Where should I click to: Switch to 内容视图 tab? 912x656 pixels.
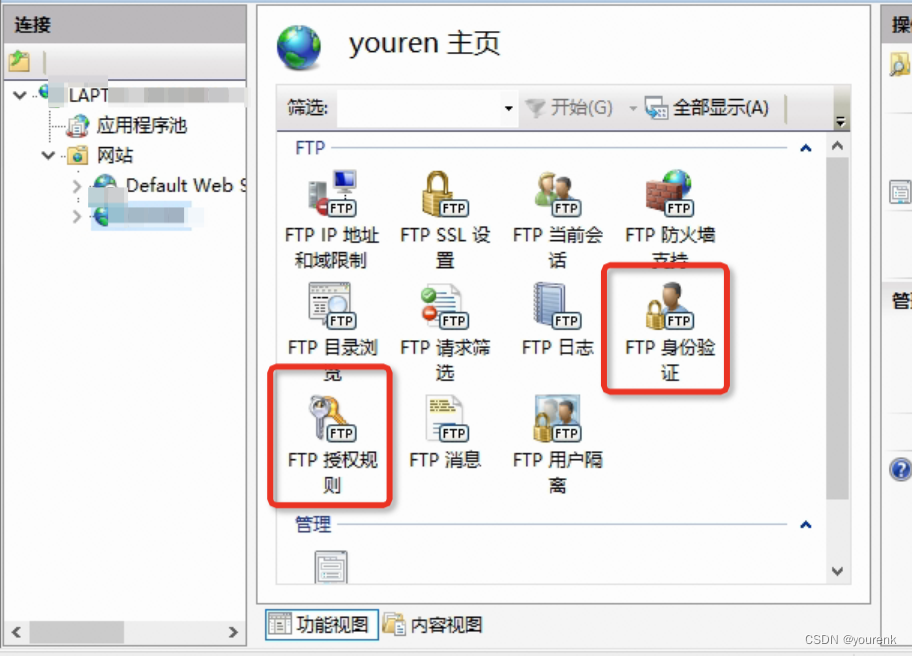point(433,625)
